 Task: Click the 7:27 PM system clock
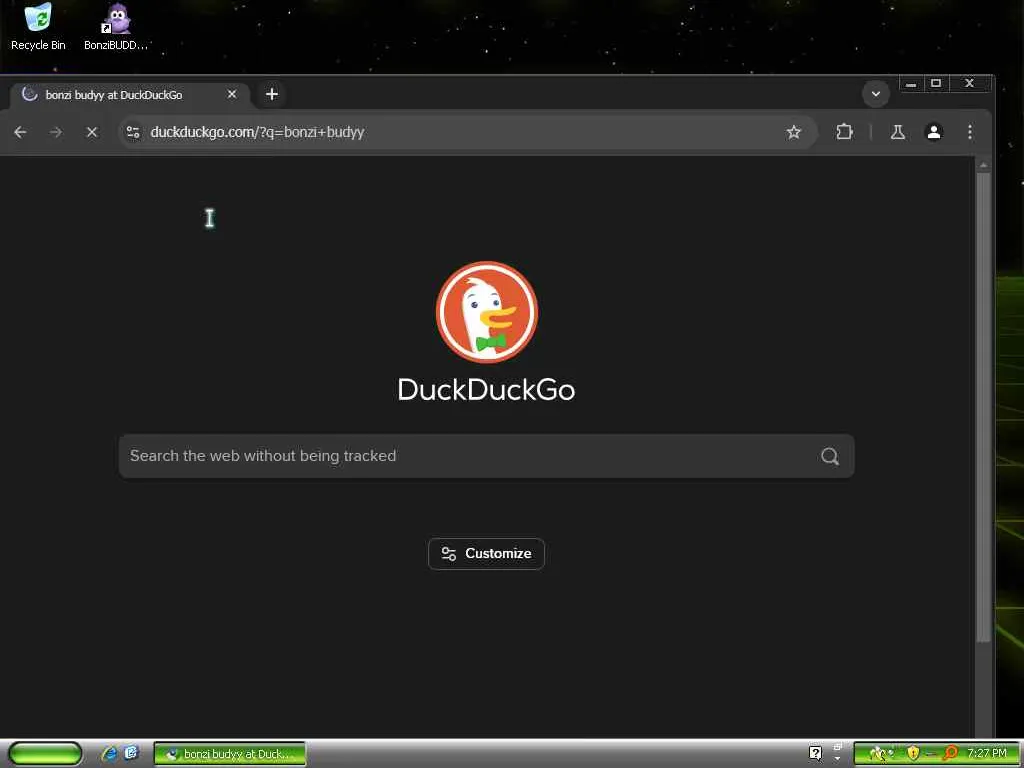coord(987,753)
